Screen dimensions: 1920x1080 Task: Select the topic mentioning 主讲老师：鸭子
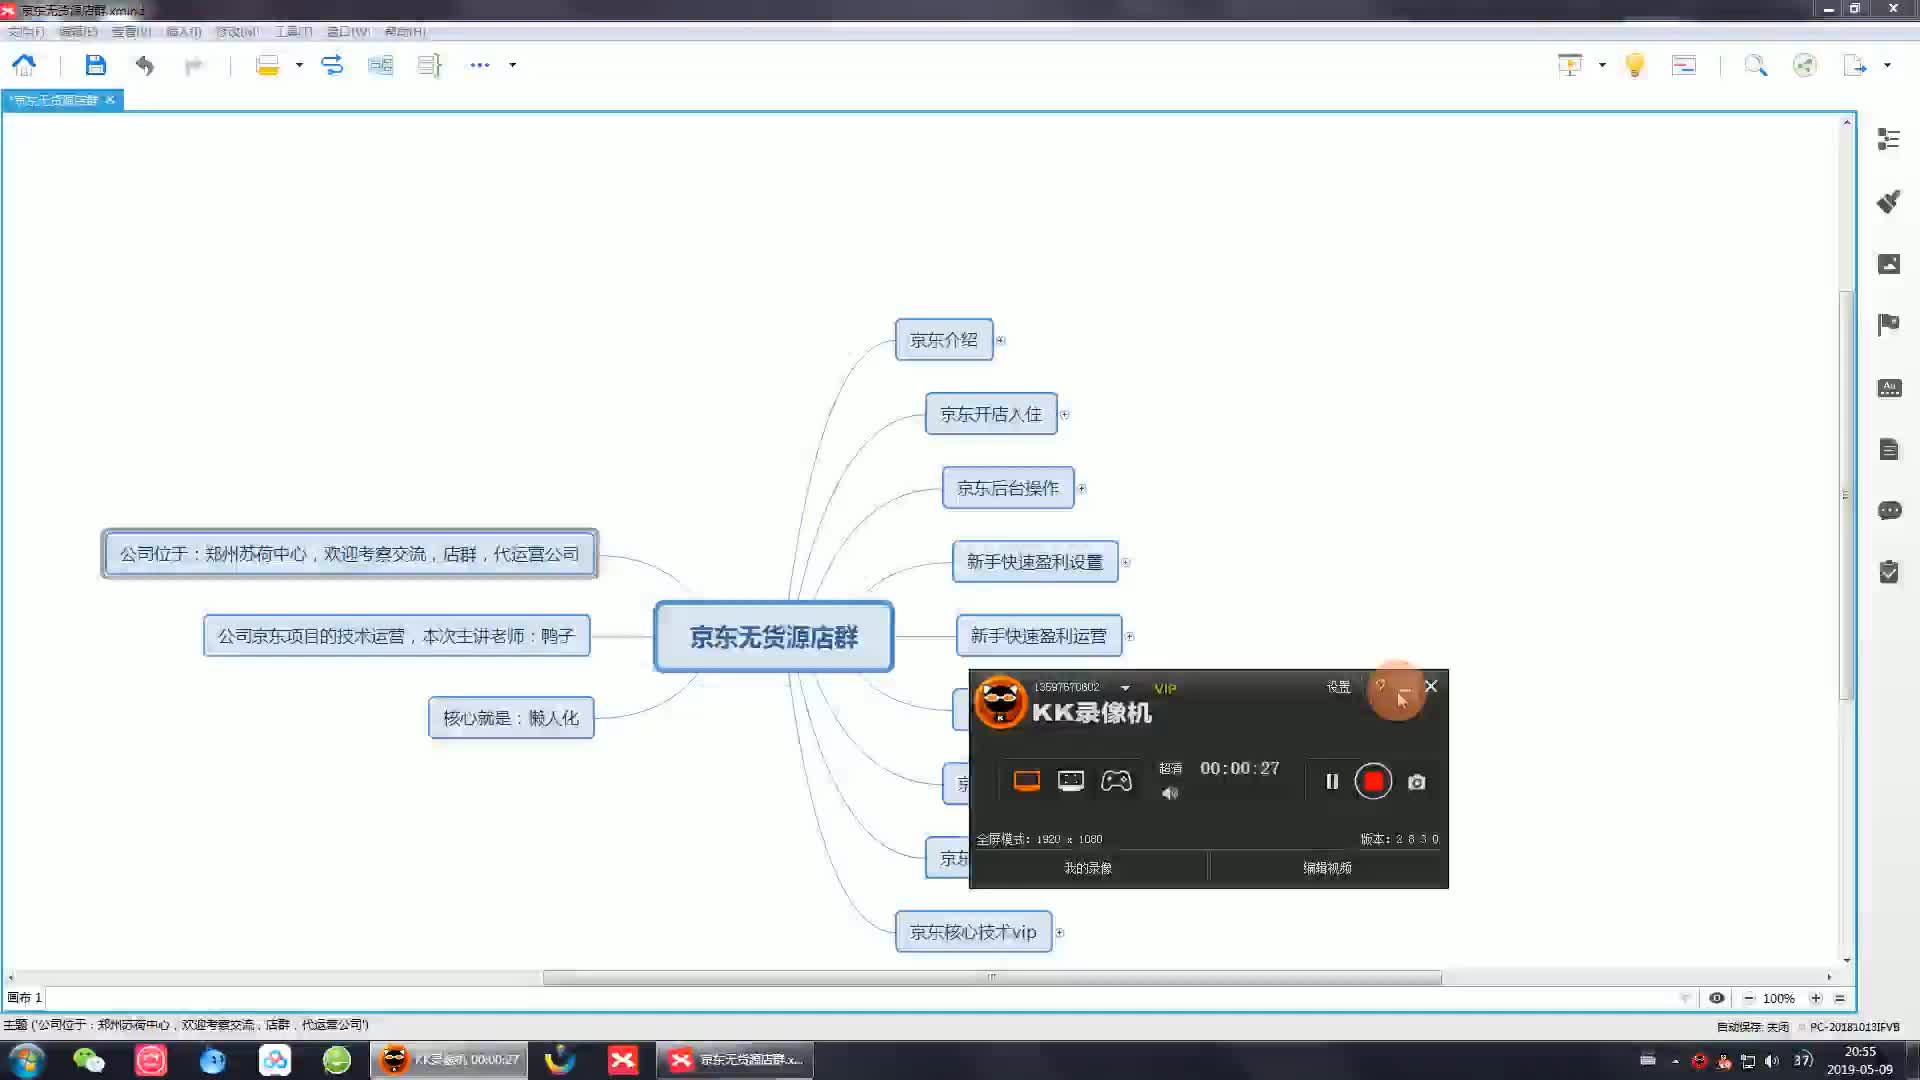pos(396,636)
